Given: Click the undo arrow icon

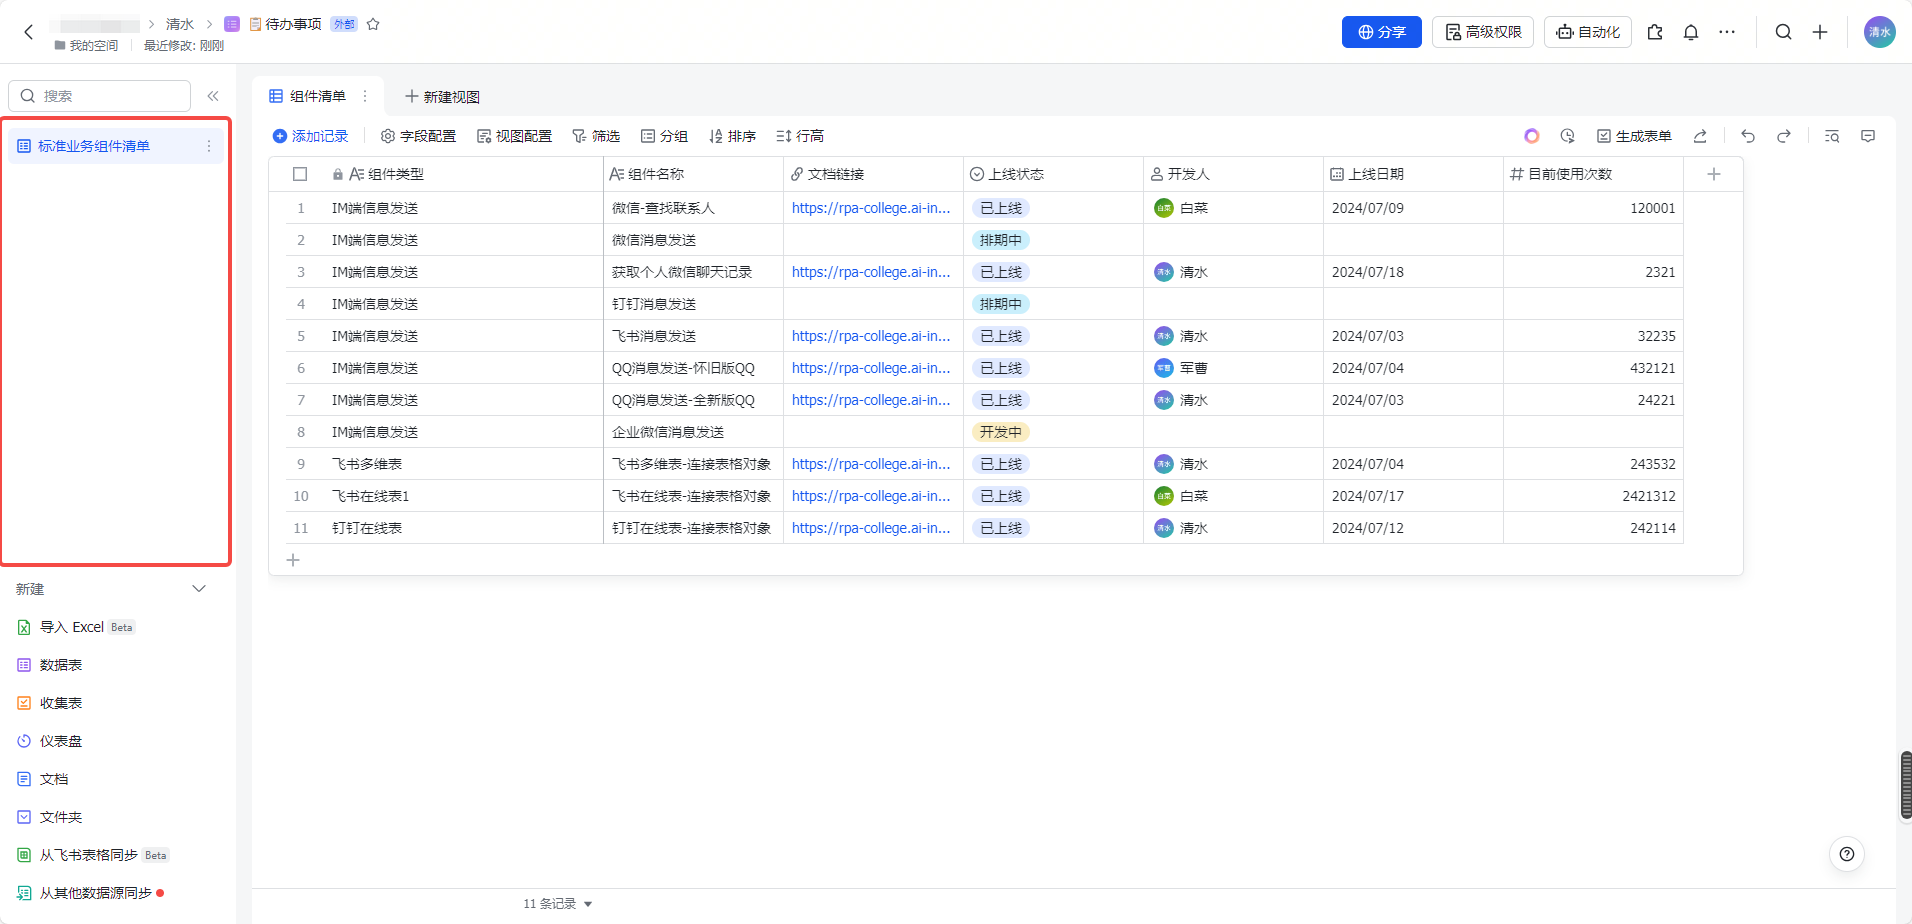Looking at the screenshot, I should point(1748,136).
